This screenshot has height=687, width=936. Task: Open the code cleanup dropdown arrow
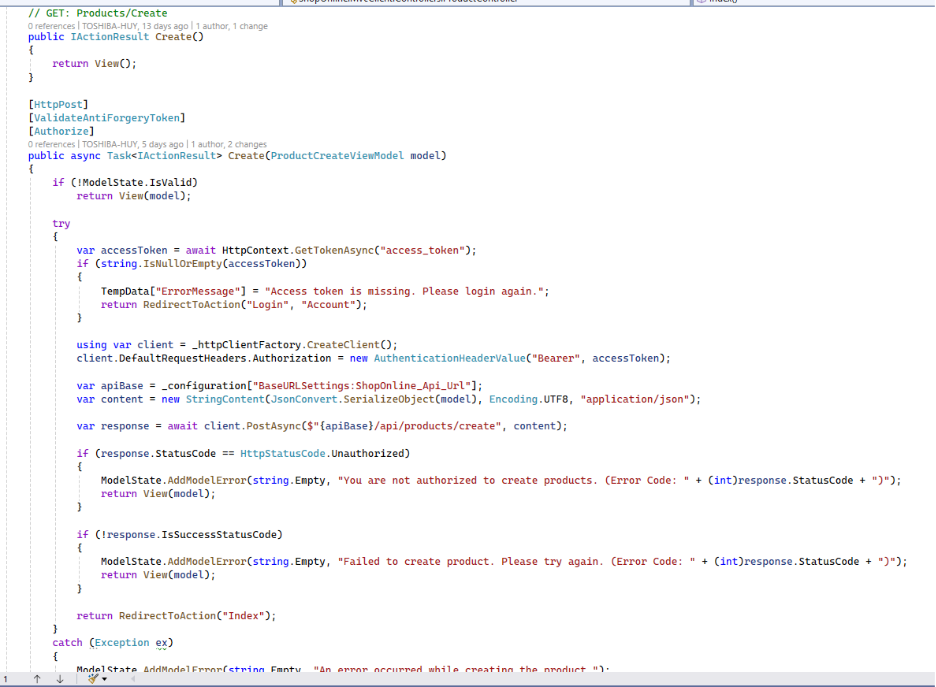click(104, 678)
